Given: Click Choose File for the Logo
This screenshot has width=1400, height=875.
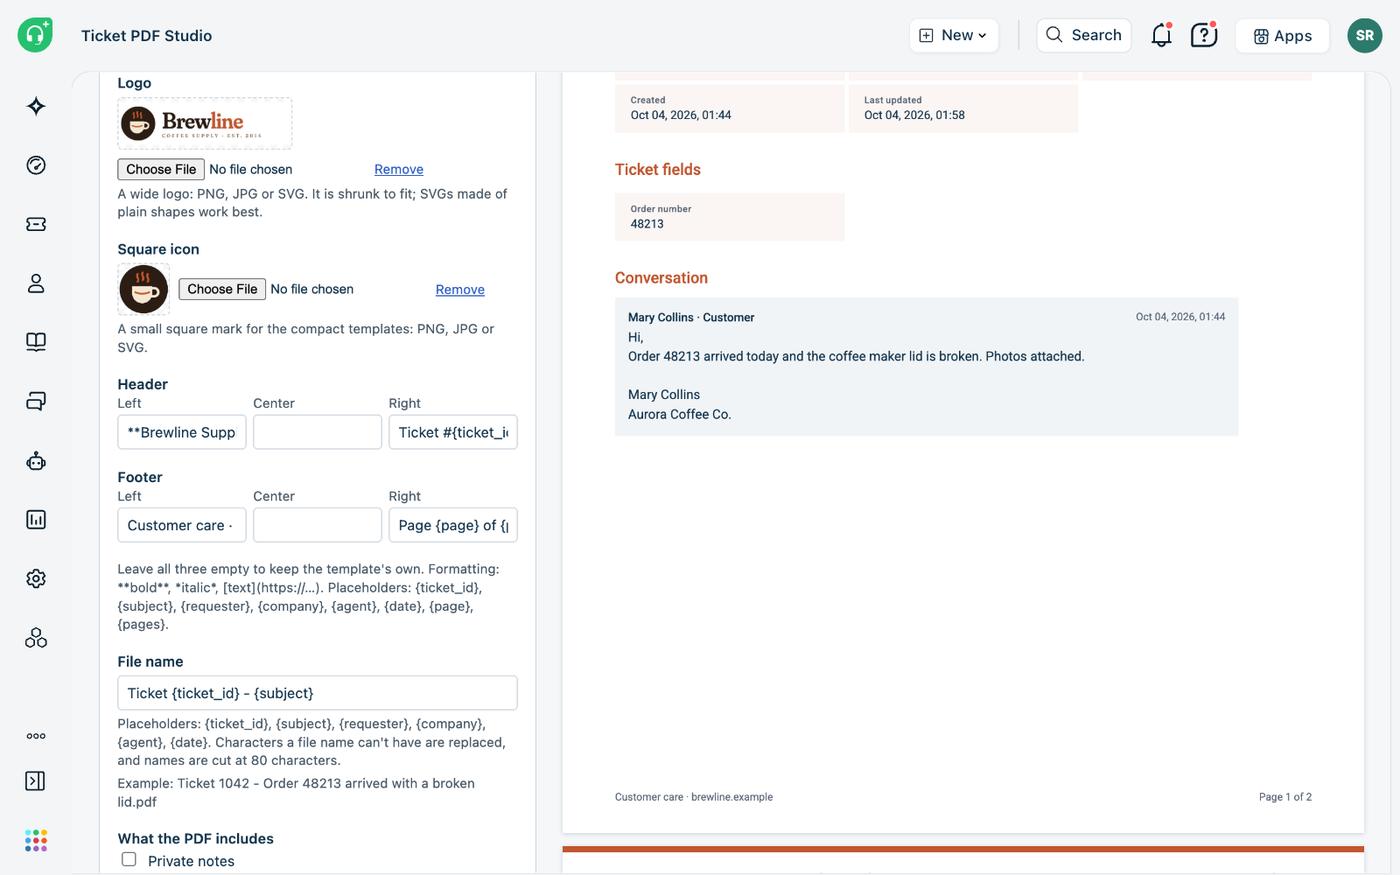Looking at the screenshot, I should pos(161,169).
